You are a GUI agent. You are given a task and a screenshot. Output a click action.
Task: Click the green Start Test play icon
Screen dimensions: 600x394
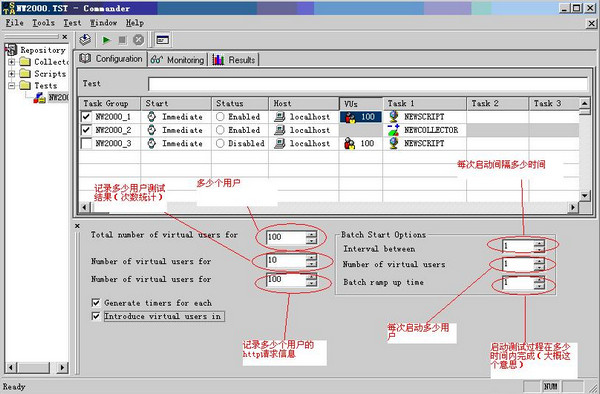click(106, 40)
